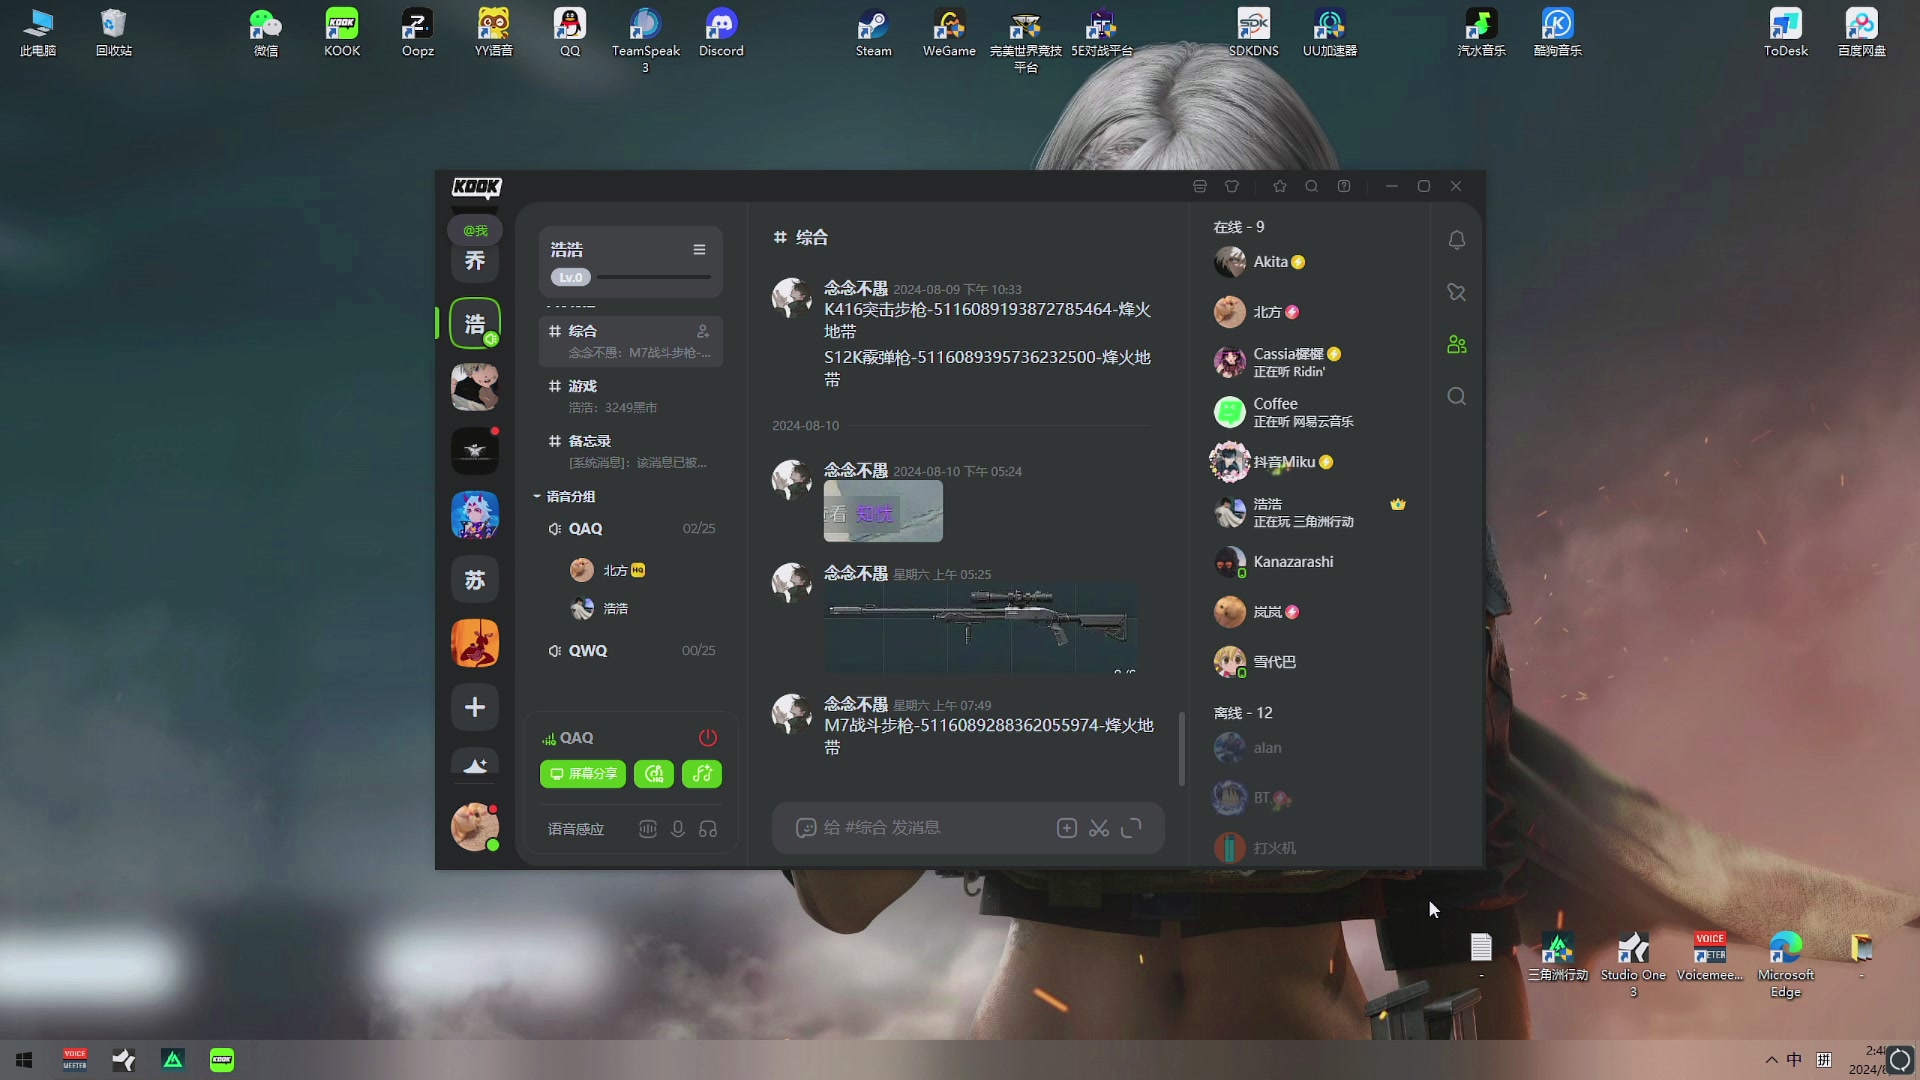The height and width of the screenshot is (1080, 1920).
Task: Open 雪代巴 member entry
Action: pos(1310,662)
